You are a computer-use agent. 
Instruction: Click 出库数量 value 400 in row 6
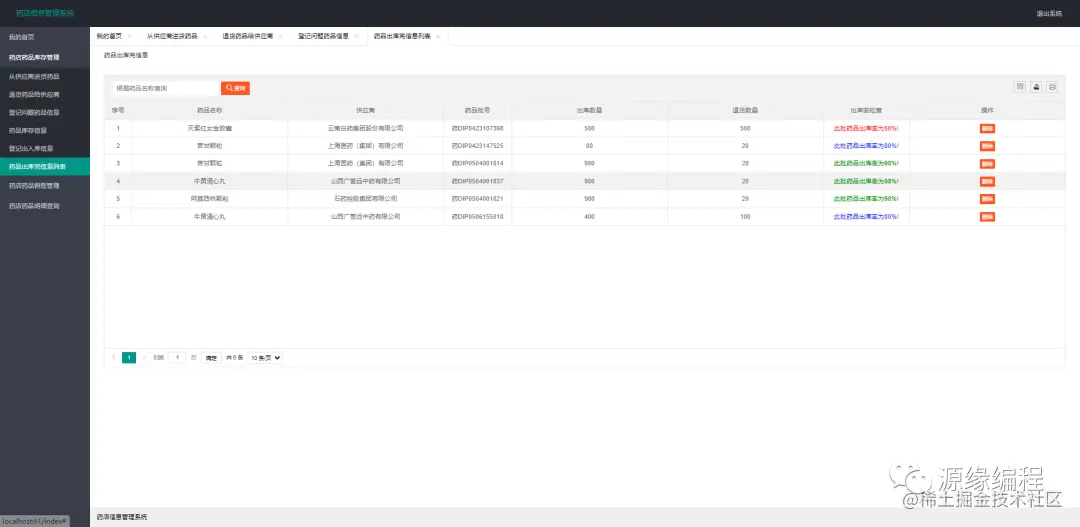coord(589,216)
